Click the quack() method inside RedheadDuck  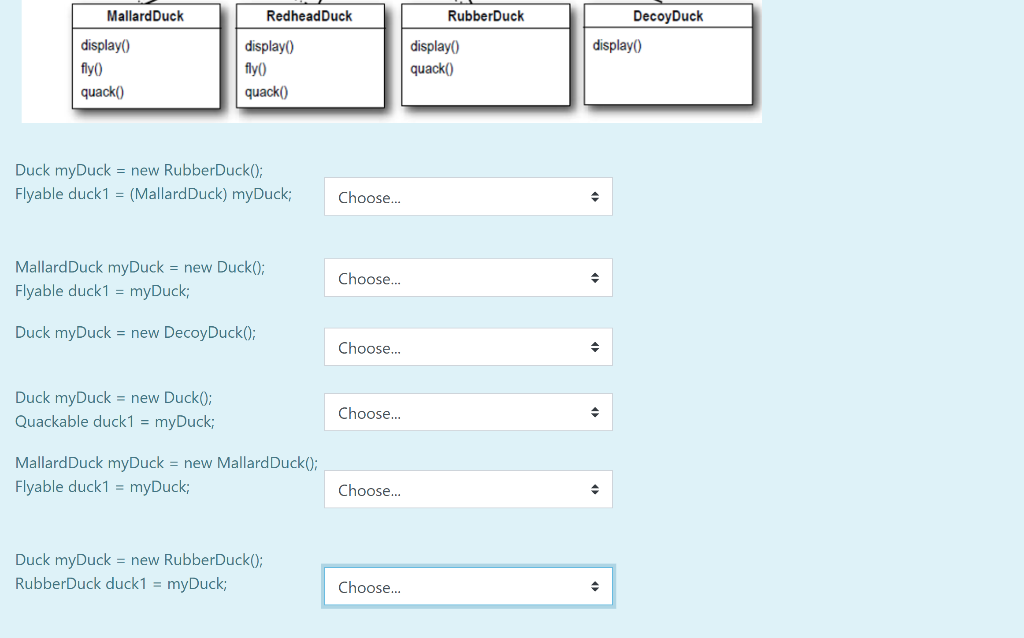coord(264,92)
